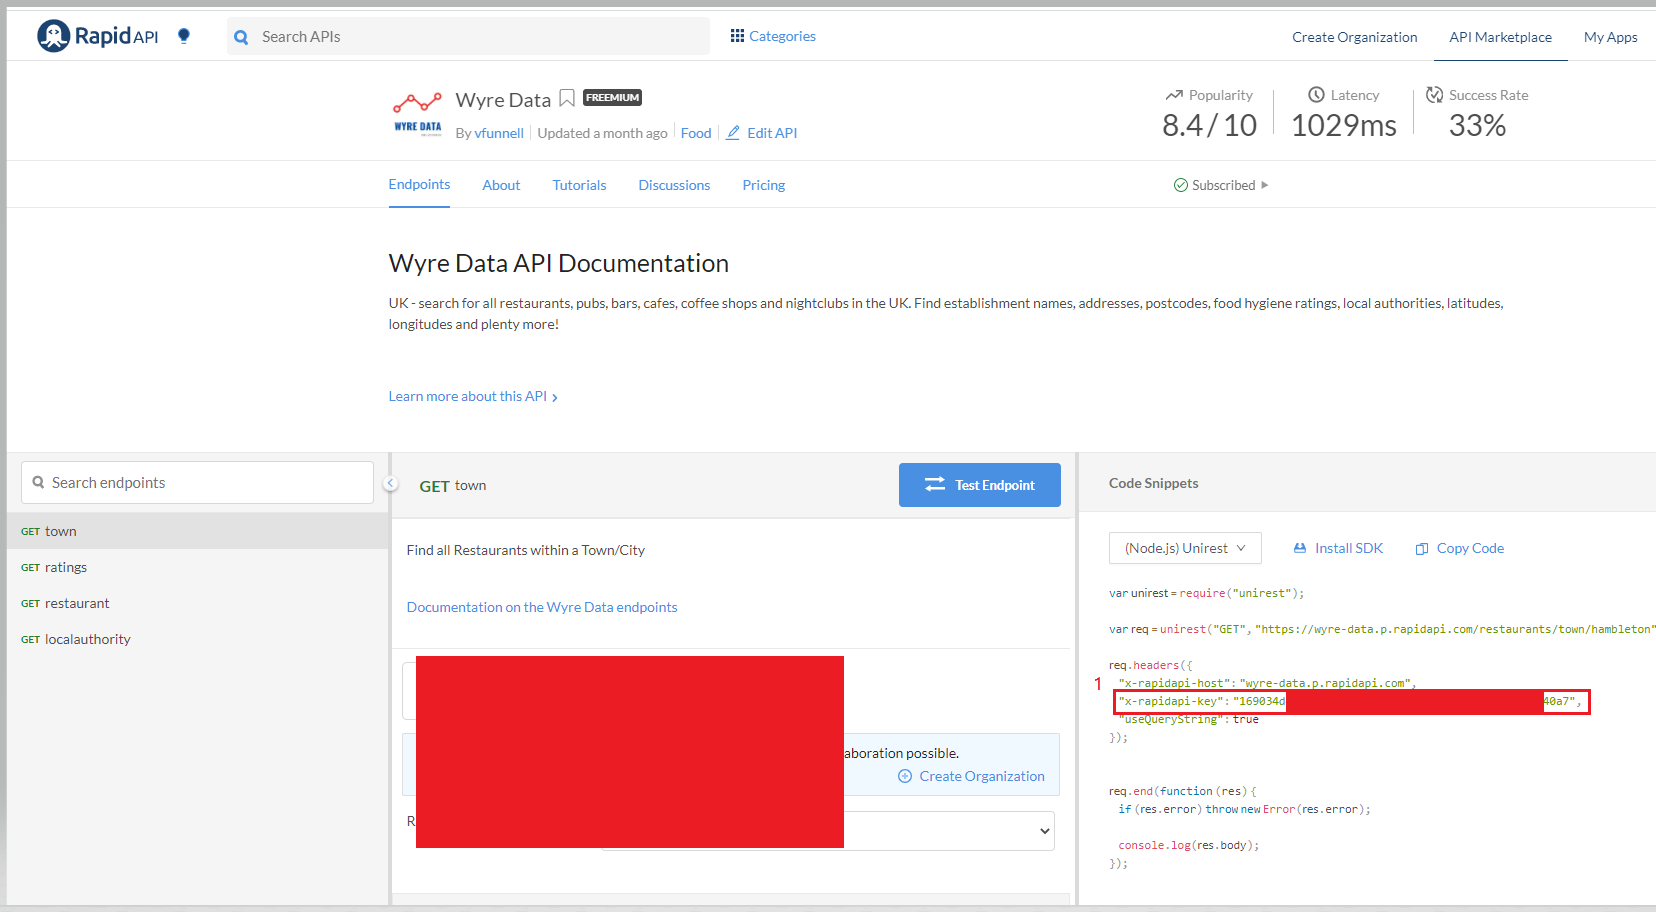Click the 1029ms latency value
This screenshot has height=912, width=1656.
[1343, 126]
